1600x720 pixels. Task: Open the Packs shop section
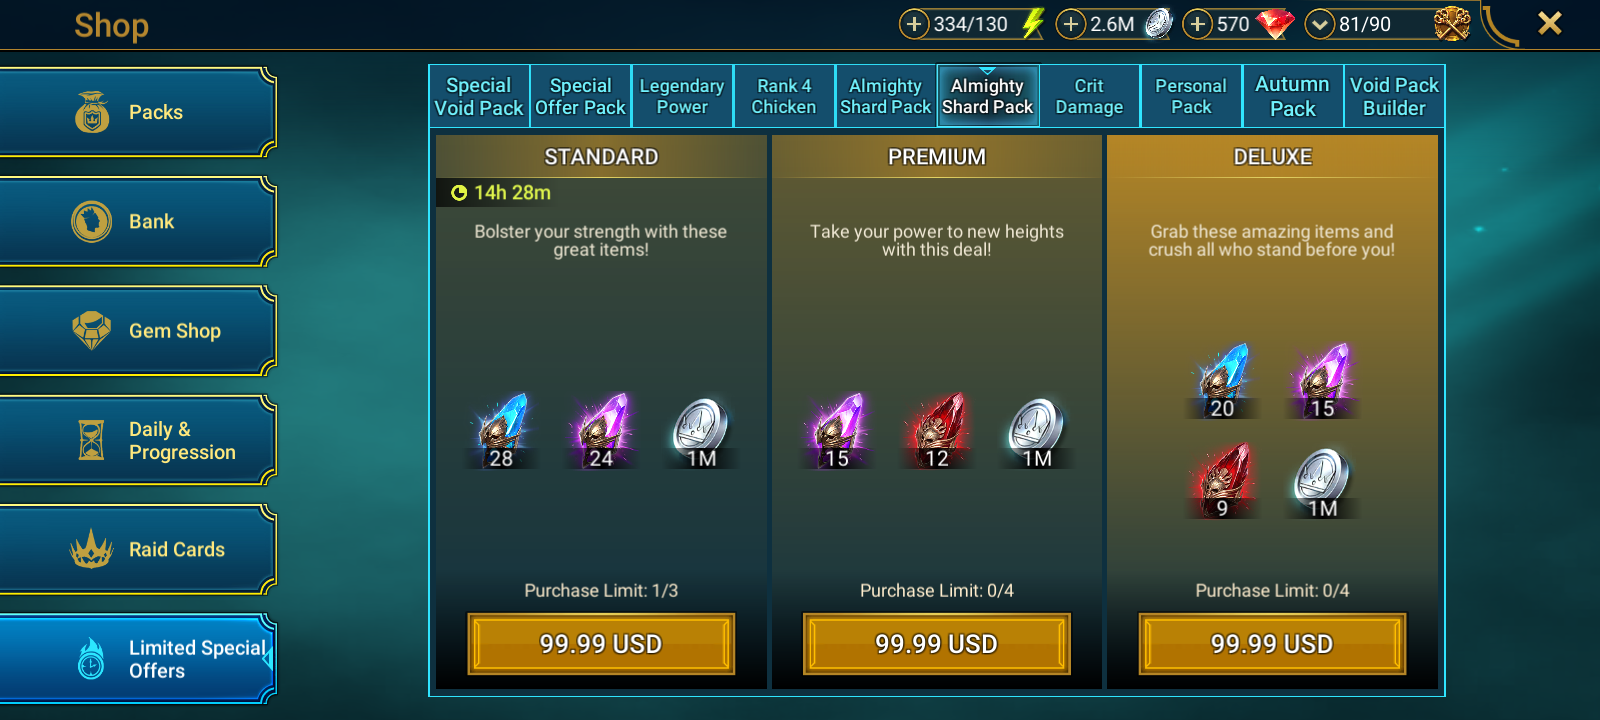click(137, 112)
